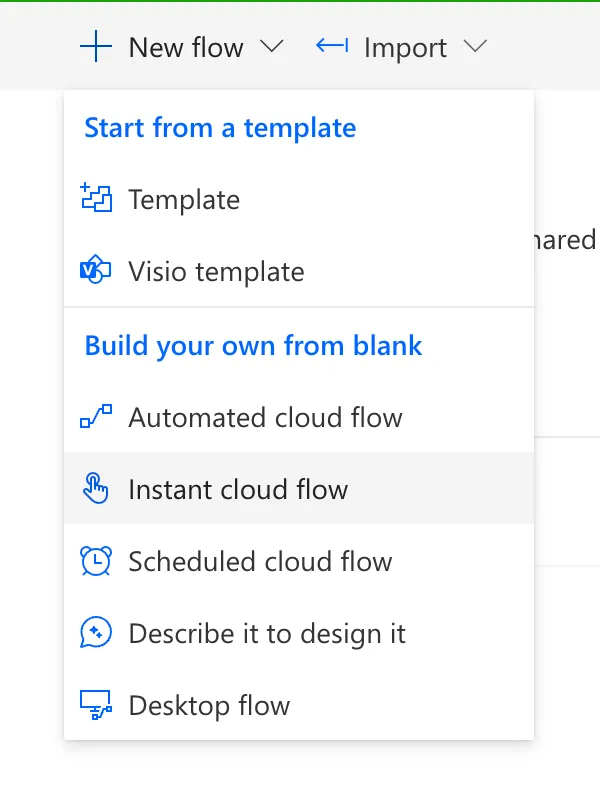Select Visio template menu entry

[216, 272]
